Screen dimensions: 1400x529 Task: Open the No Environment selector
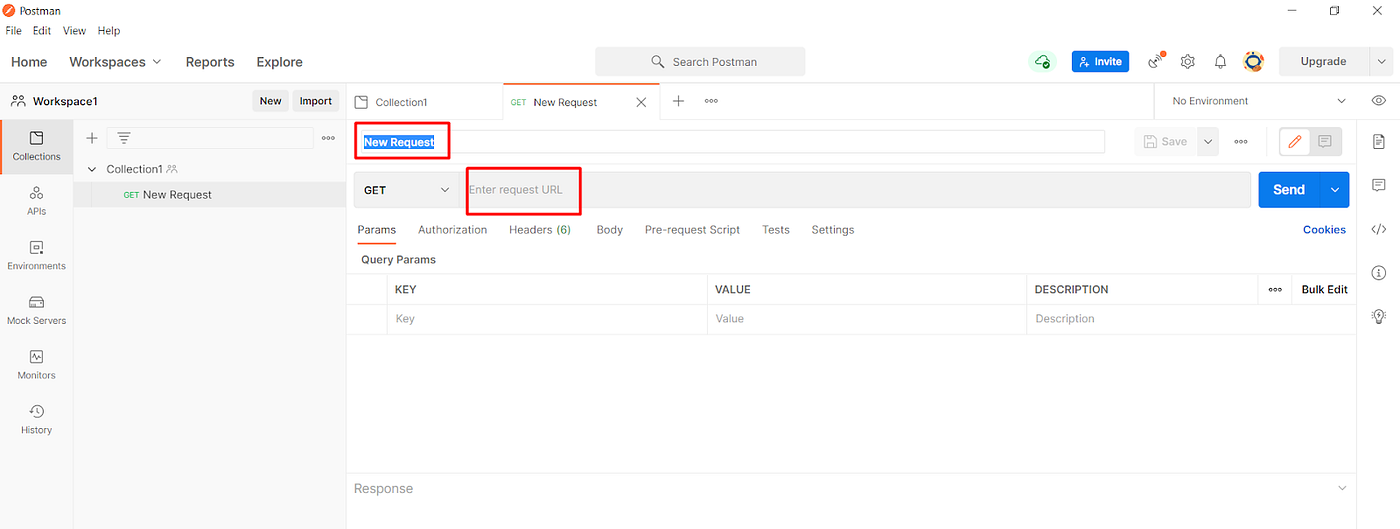(x=1259, y=101)
